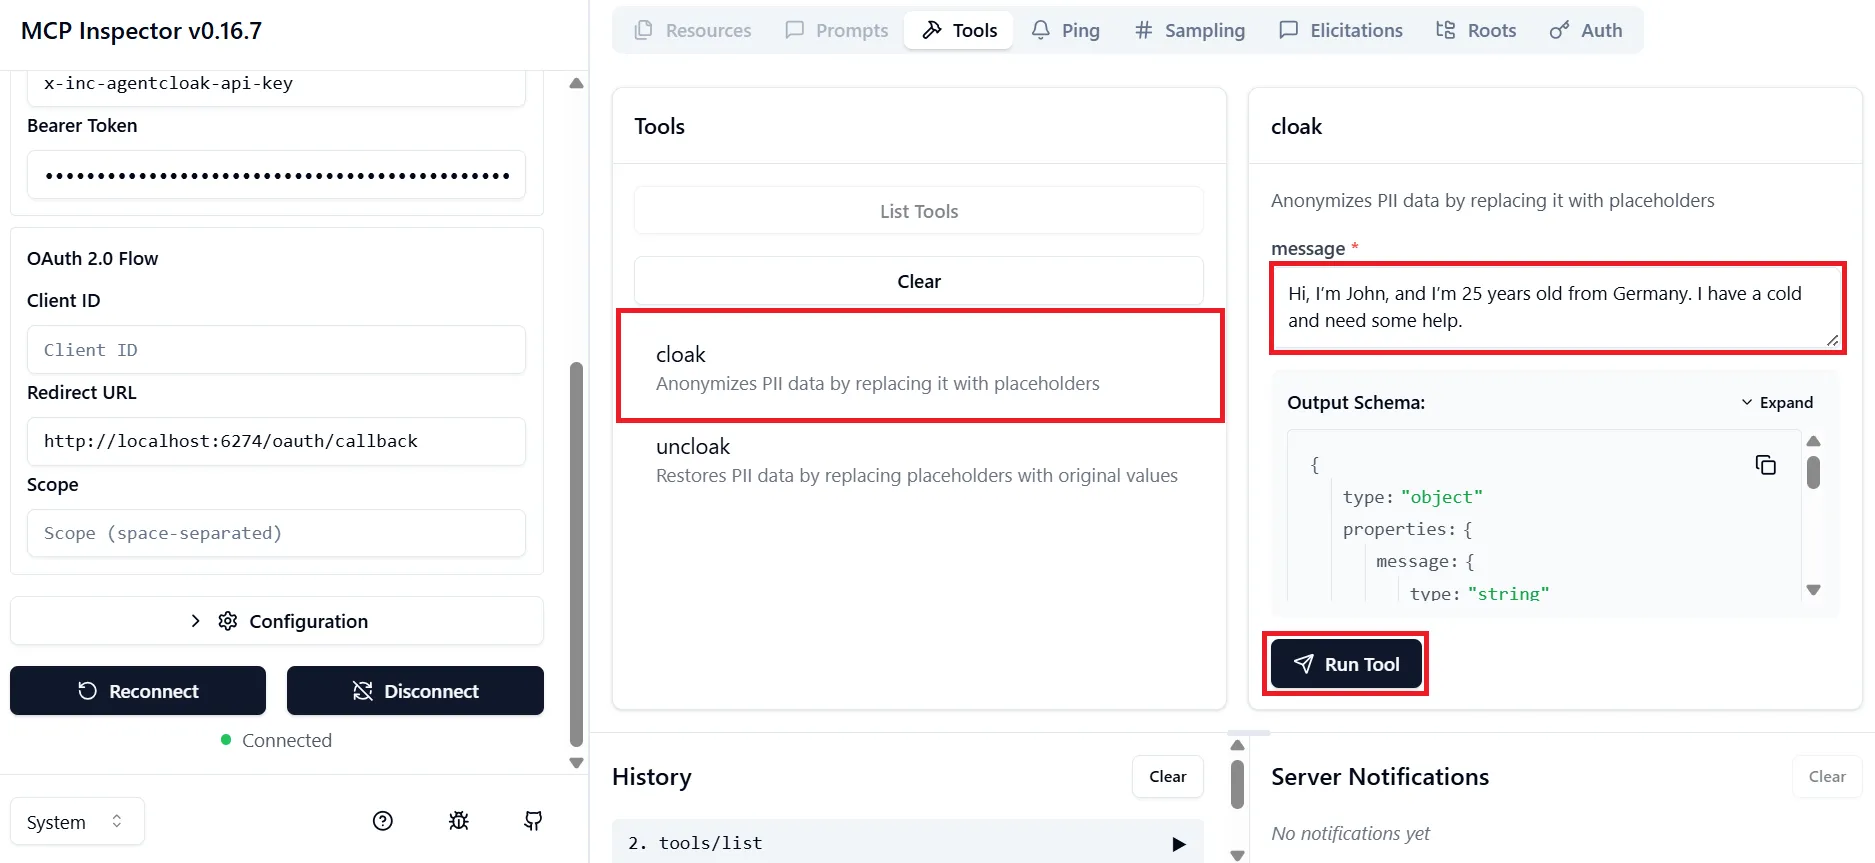The height and width of the screenshot is (863, 1875).
Task: Open the GitHub icon link
Action: click(x=533, y=821)
